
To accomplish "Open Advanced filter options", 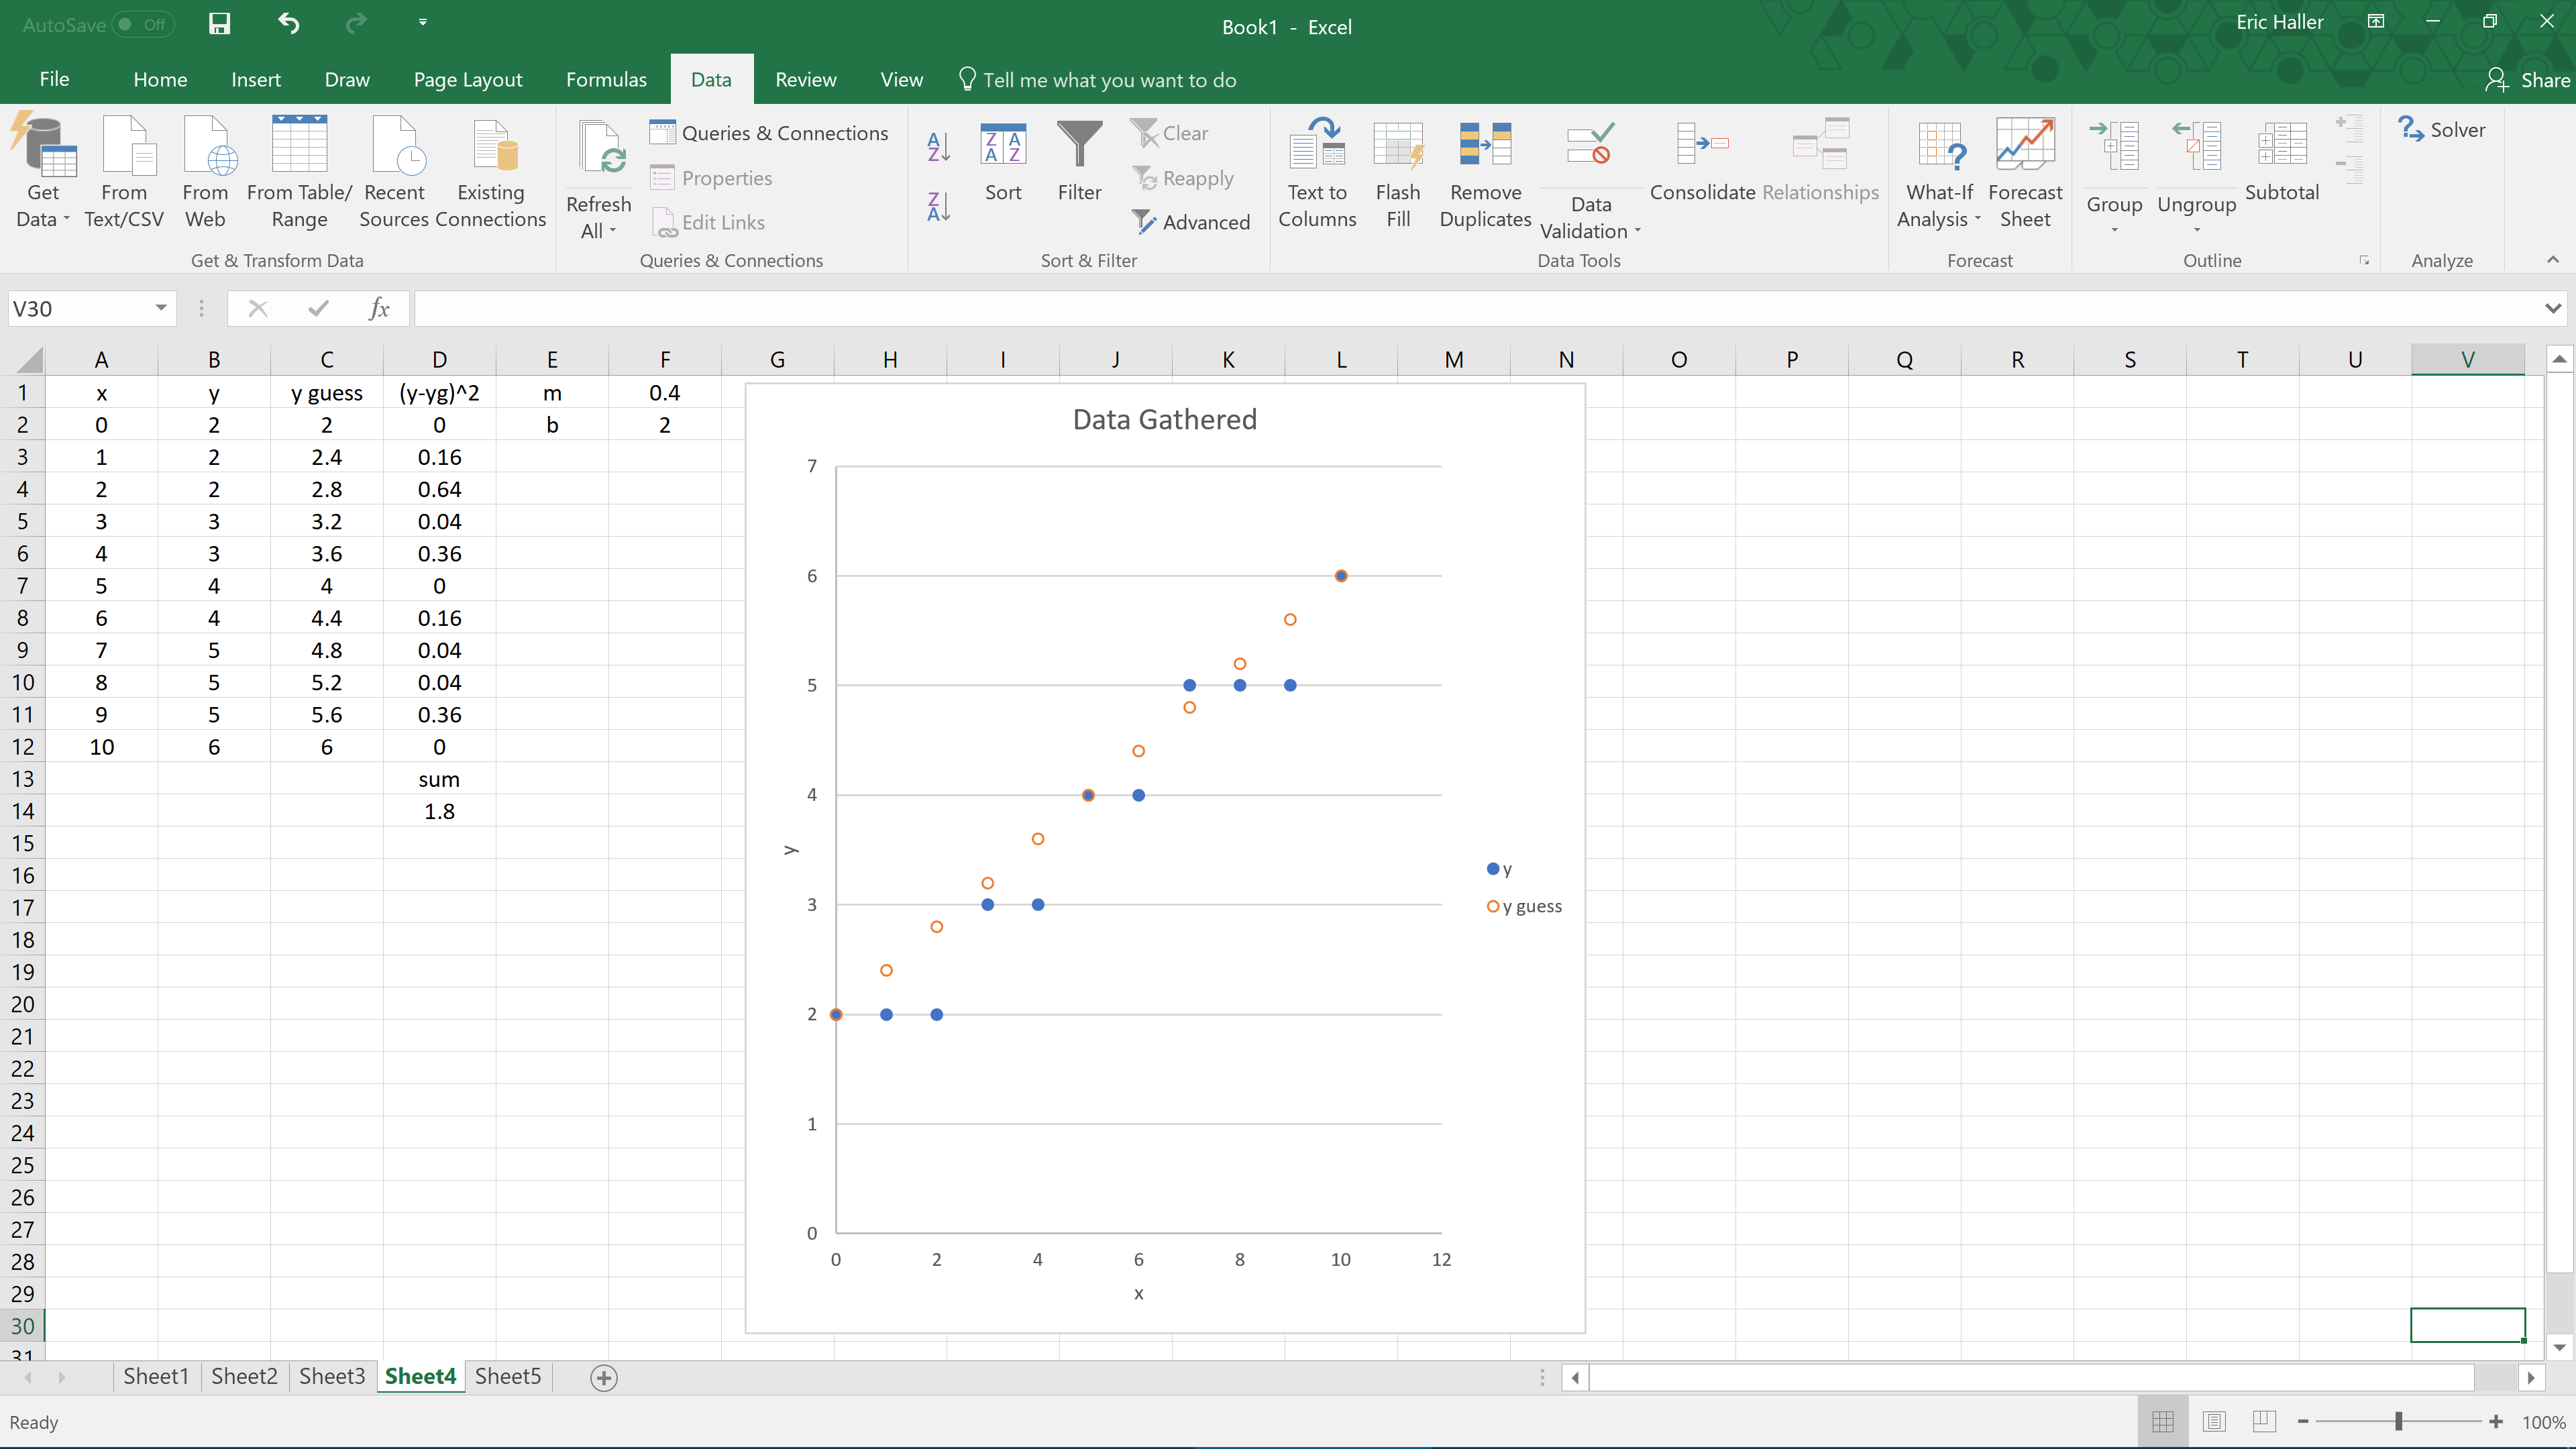I will 1191,222.
